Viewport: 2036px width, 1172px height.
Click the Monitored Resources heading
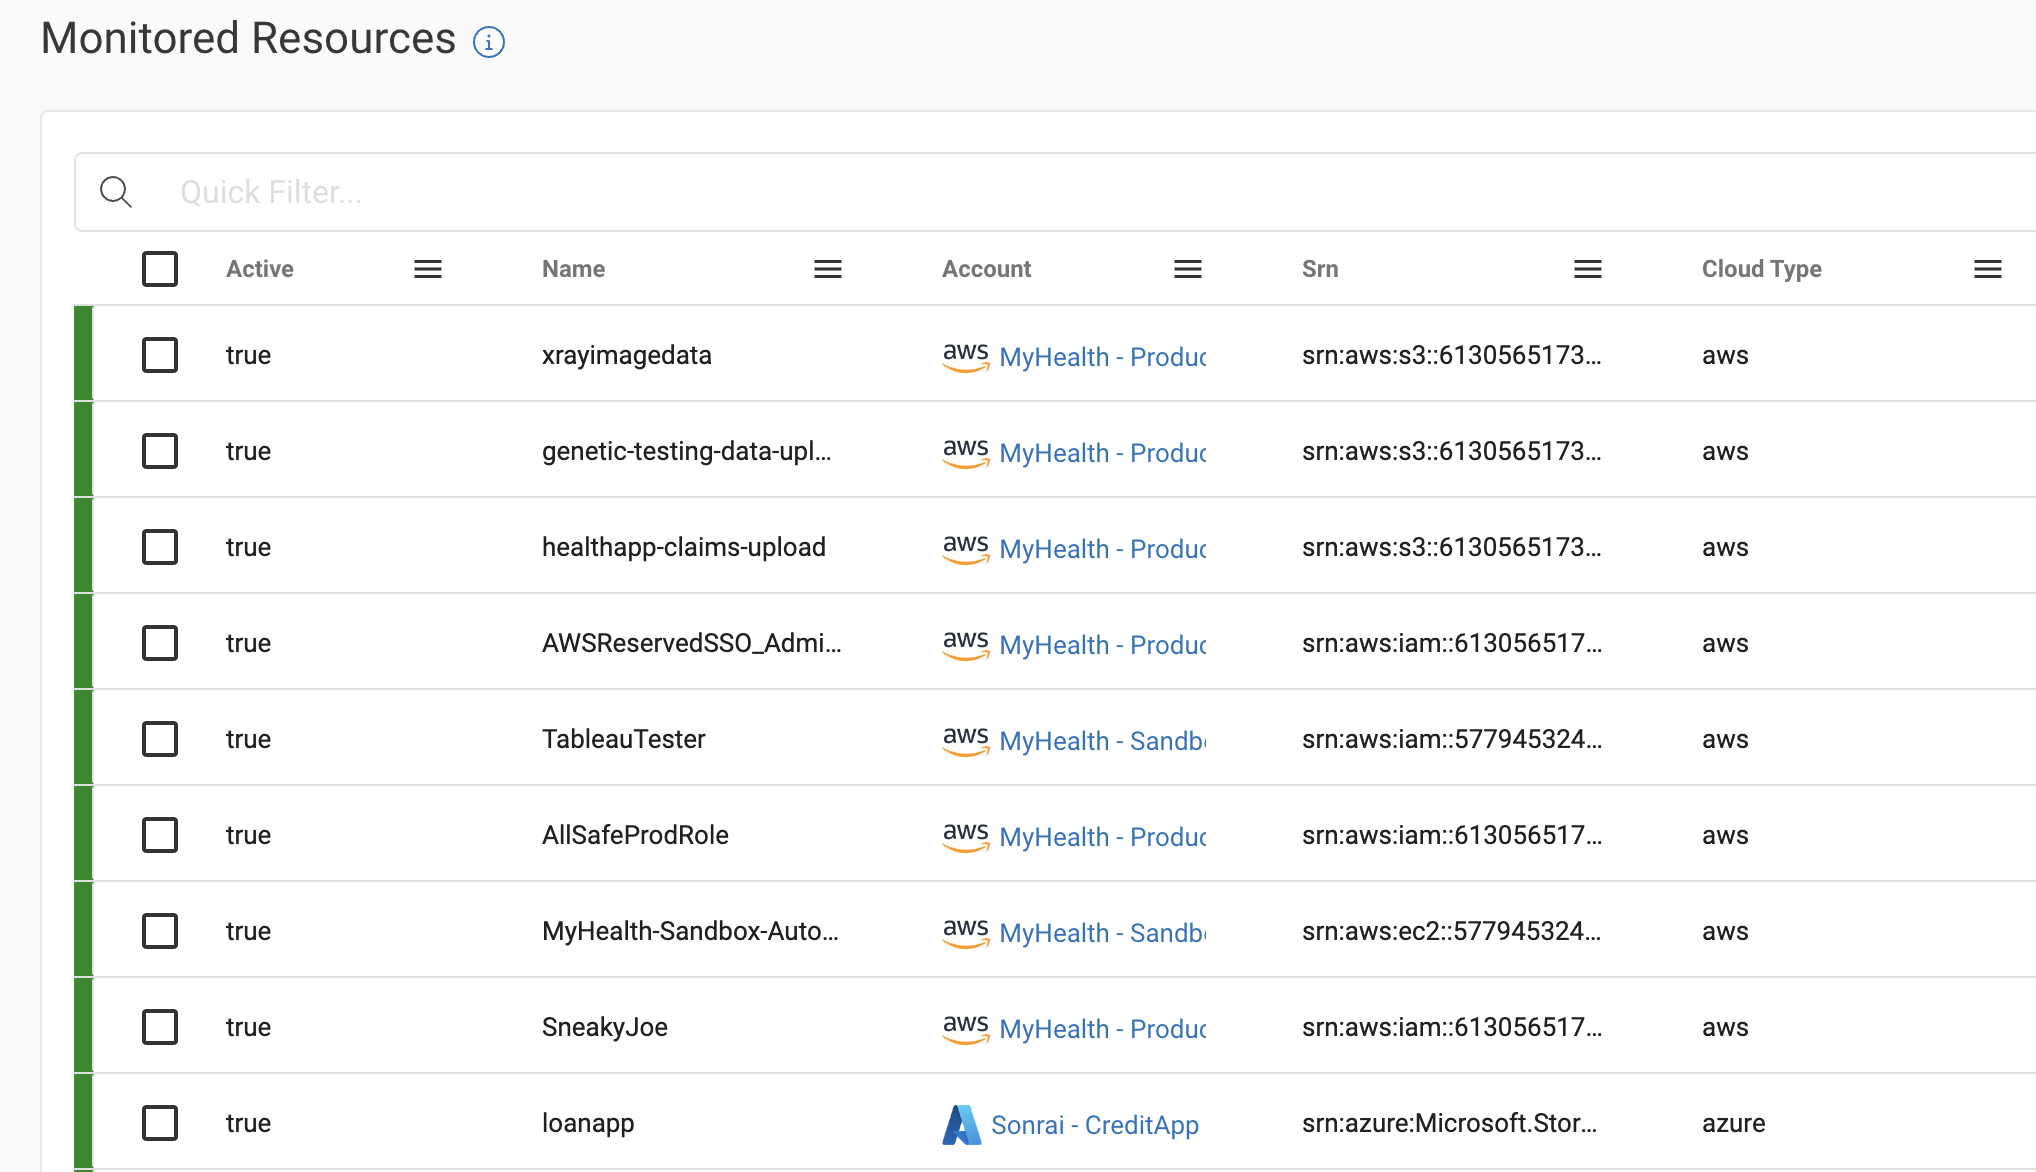tap(248, 38)
